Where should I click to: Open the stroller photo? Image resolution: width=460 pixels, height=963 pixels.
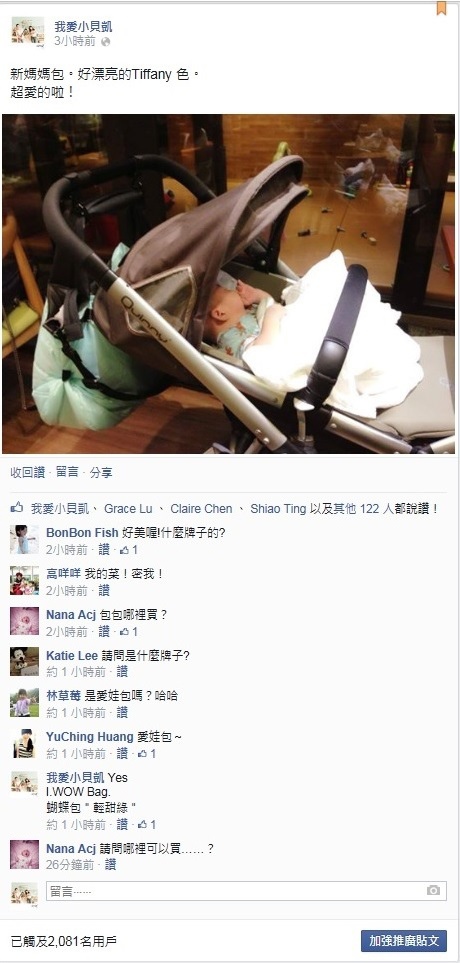click(228, 284)
